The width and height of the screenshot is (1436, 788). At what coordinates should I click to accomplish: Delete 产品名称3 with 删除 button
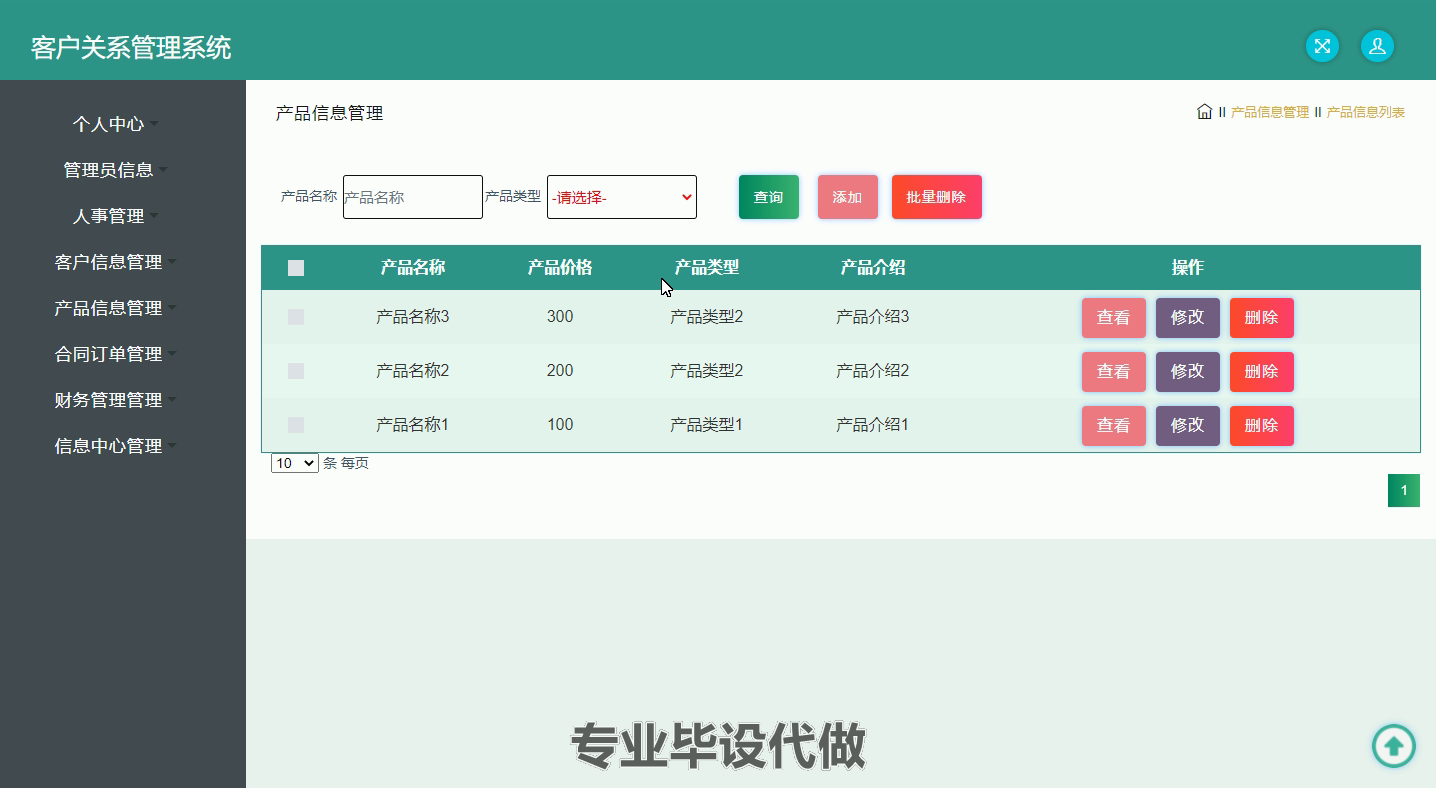[x=1262, y=318]
